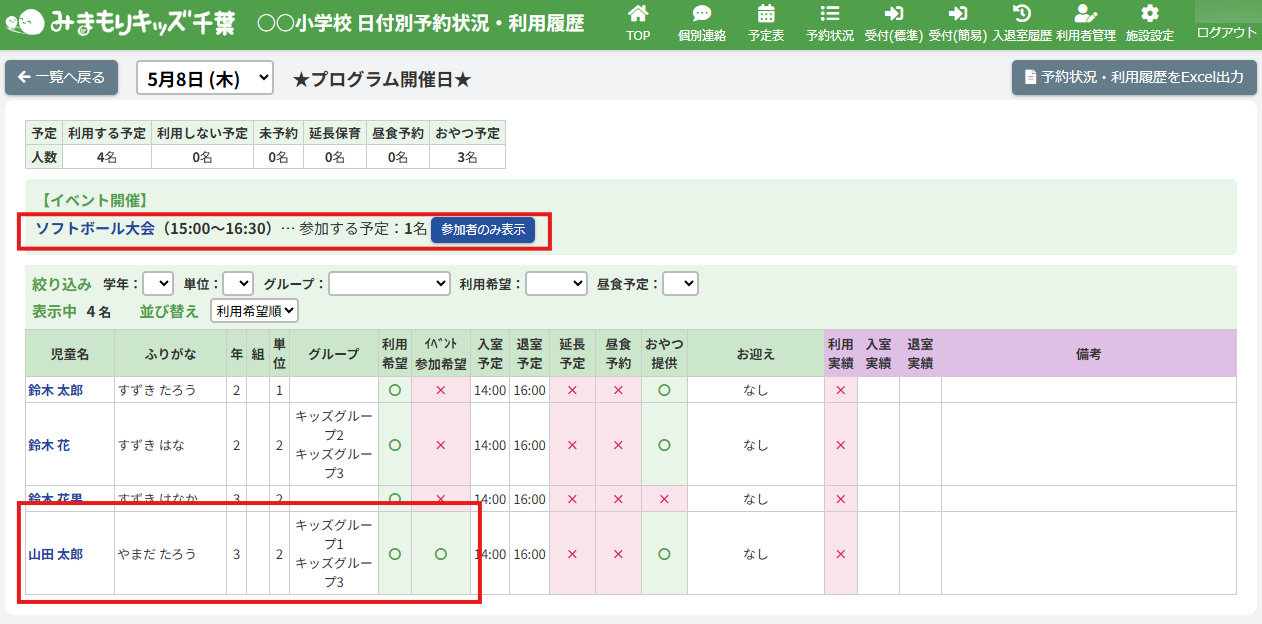
Task: Click 予約状況・利用履歴をExcel出力 button
Action: click(1133, 78)
